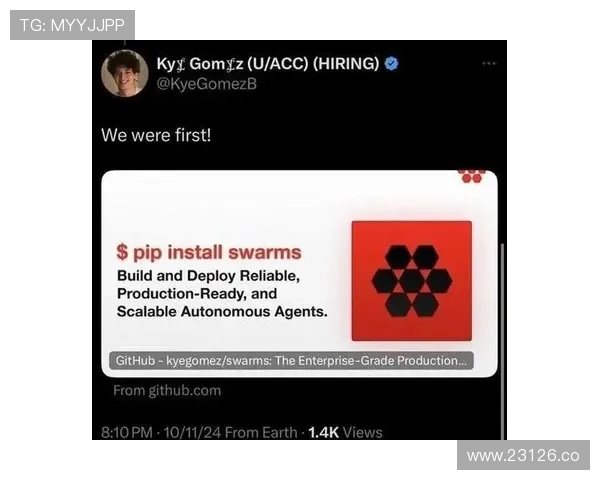Image resolution: width=600 pixels, height=480 pixels.
Task: Click the vertical scrollbar at the right edge
Action: click(502, 341)
